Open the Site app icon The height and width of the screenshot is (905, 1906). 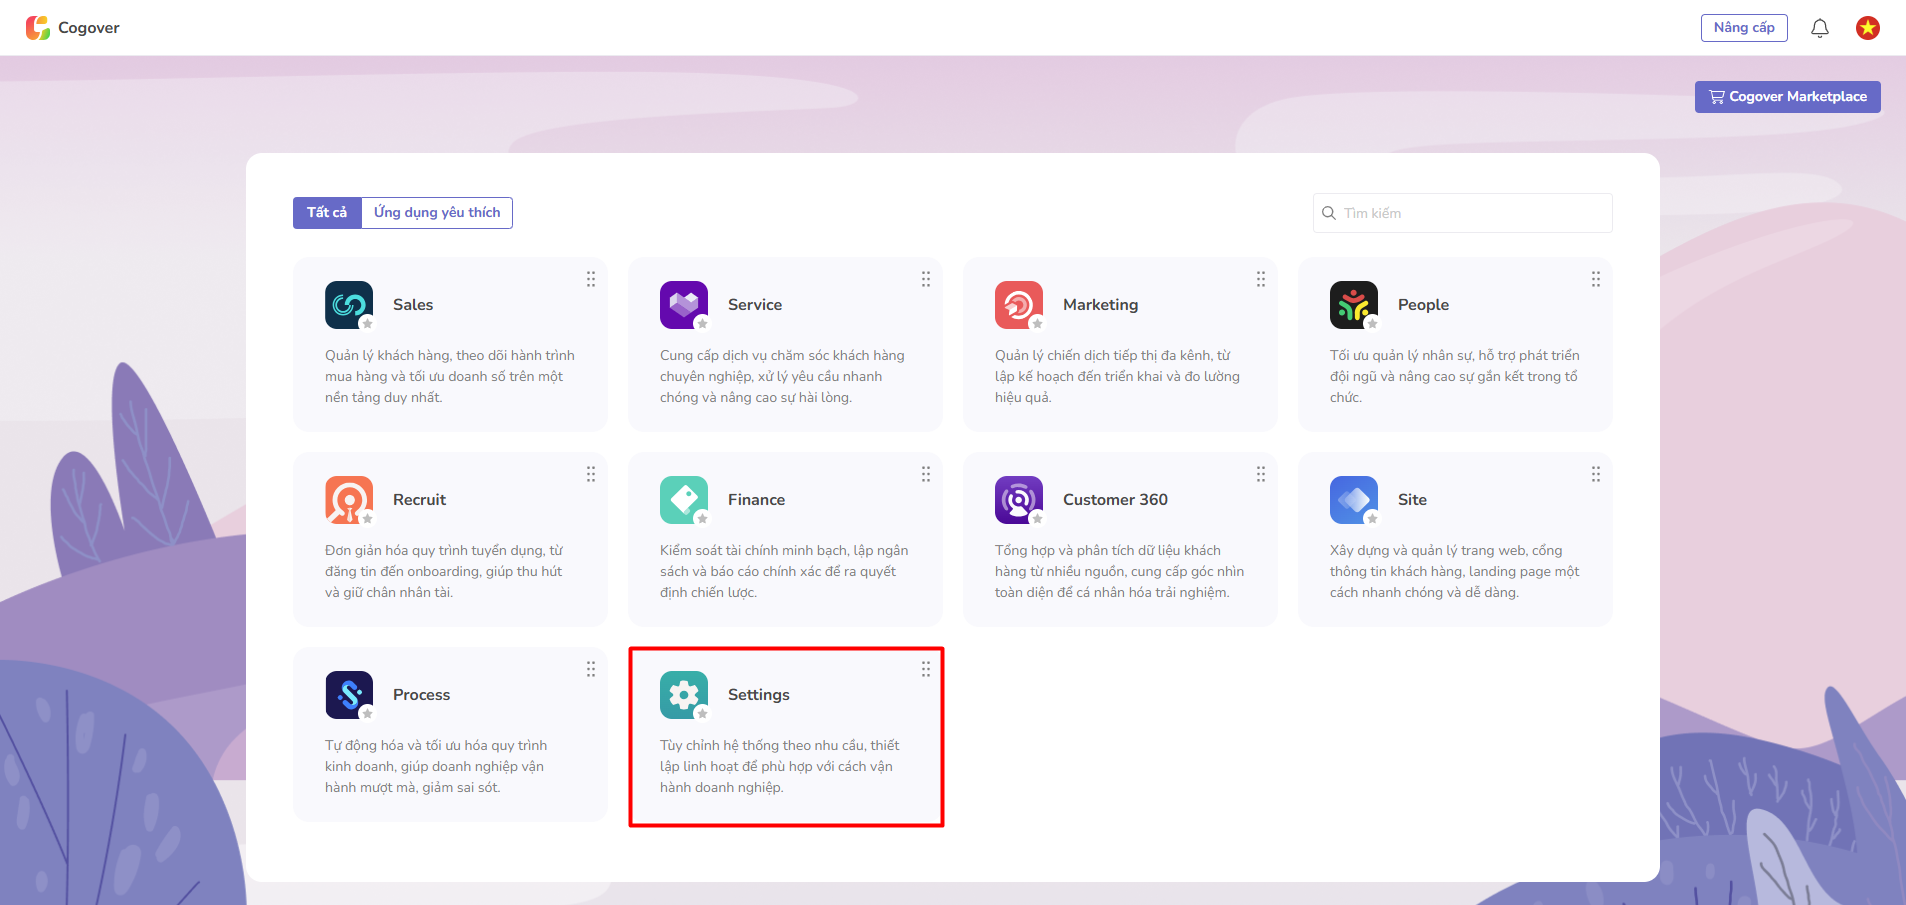pos(1354,500)
